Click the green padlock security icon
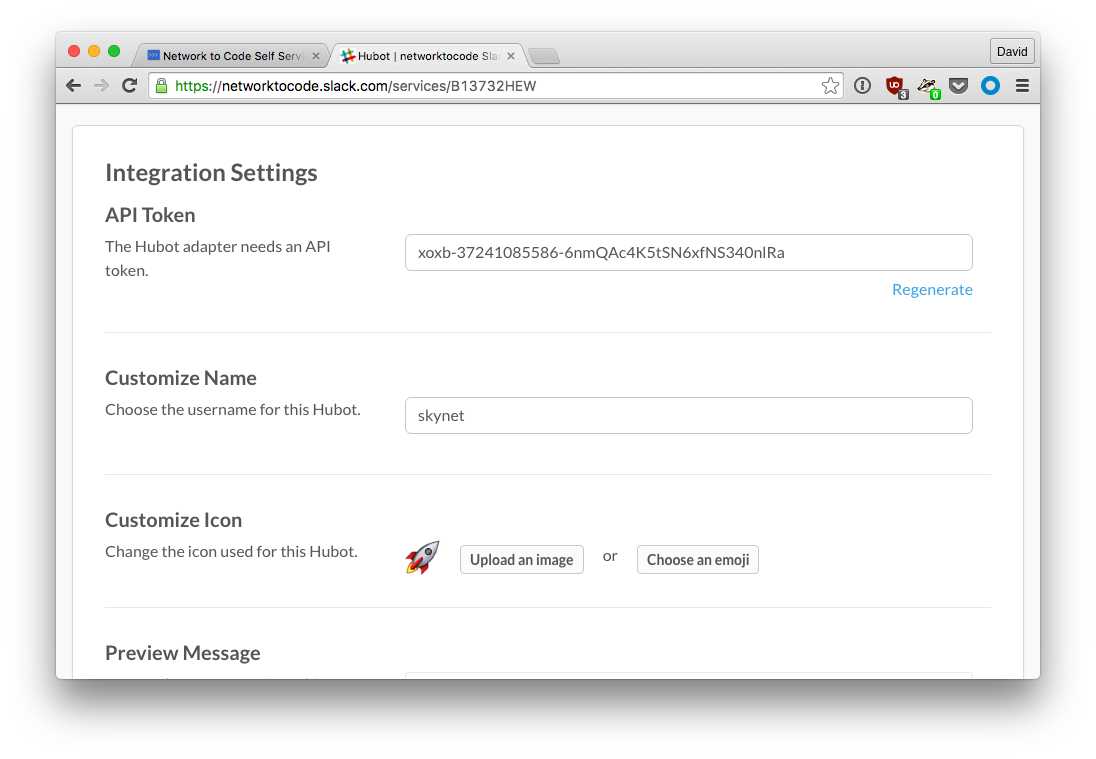Screen dimensions: 1096x759 click(161, 86)
